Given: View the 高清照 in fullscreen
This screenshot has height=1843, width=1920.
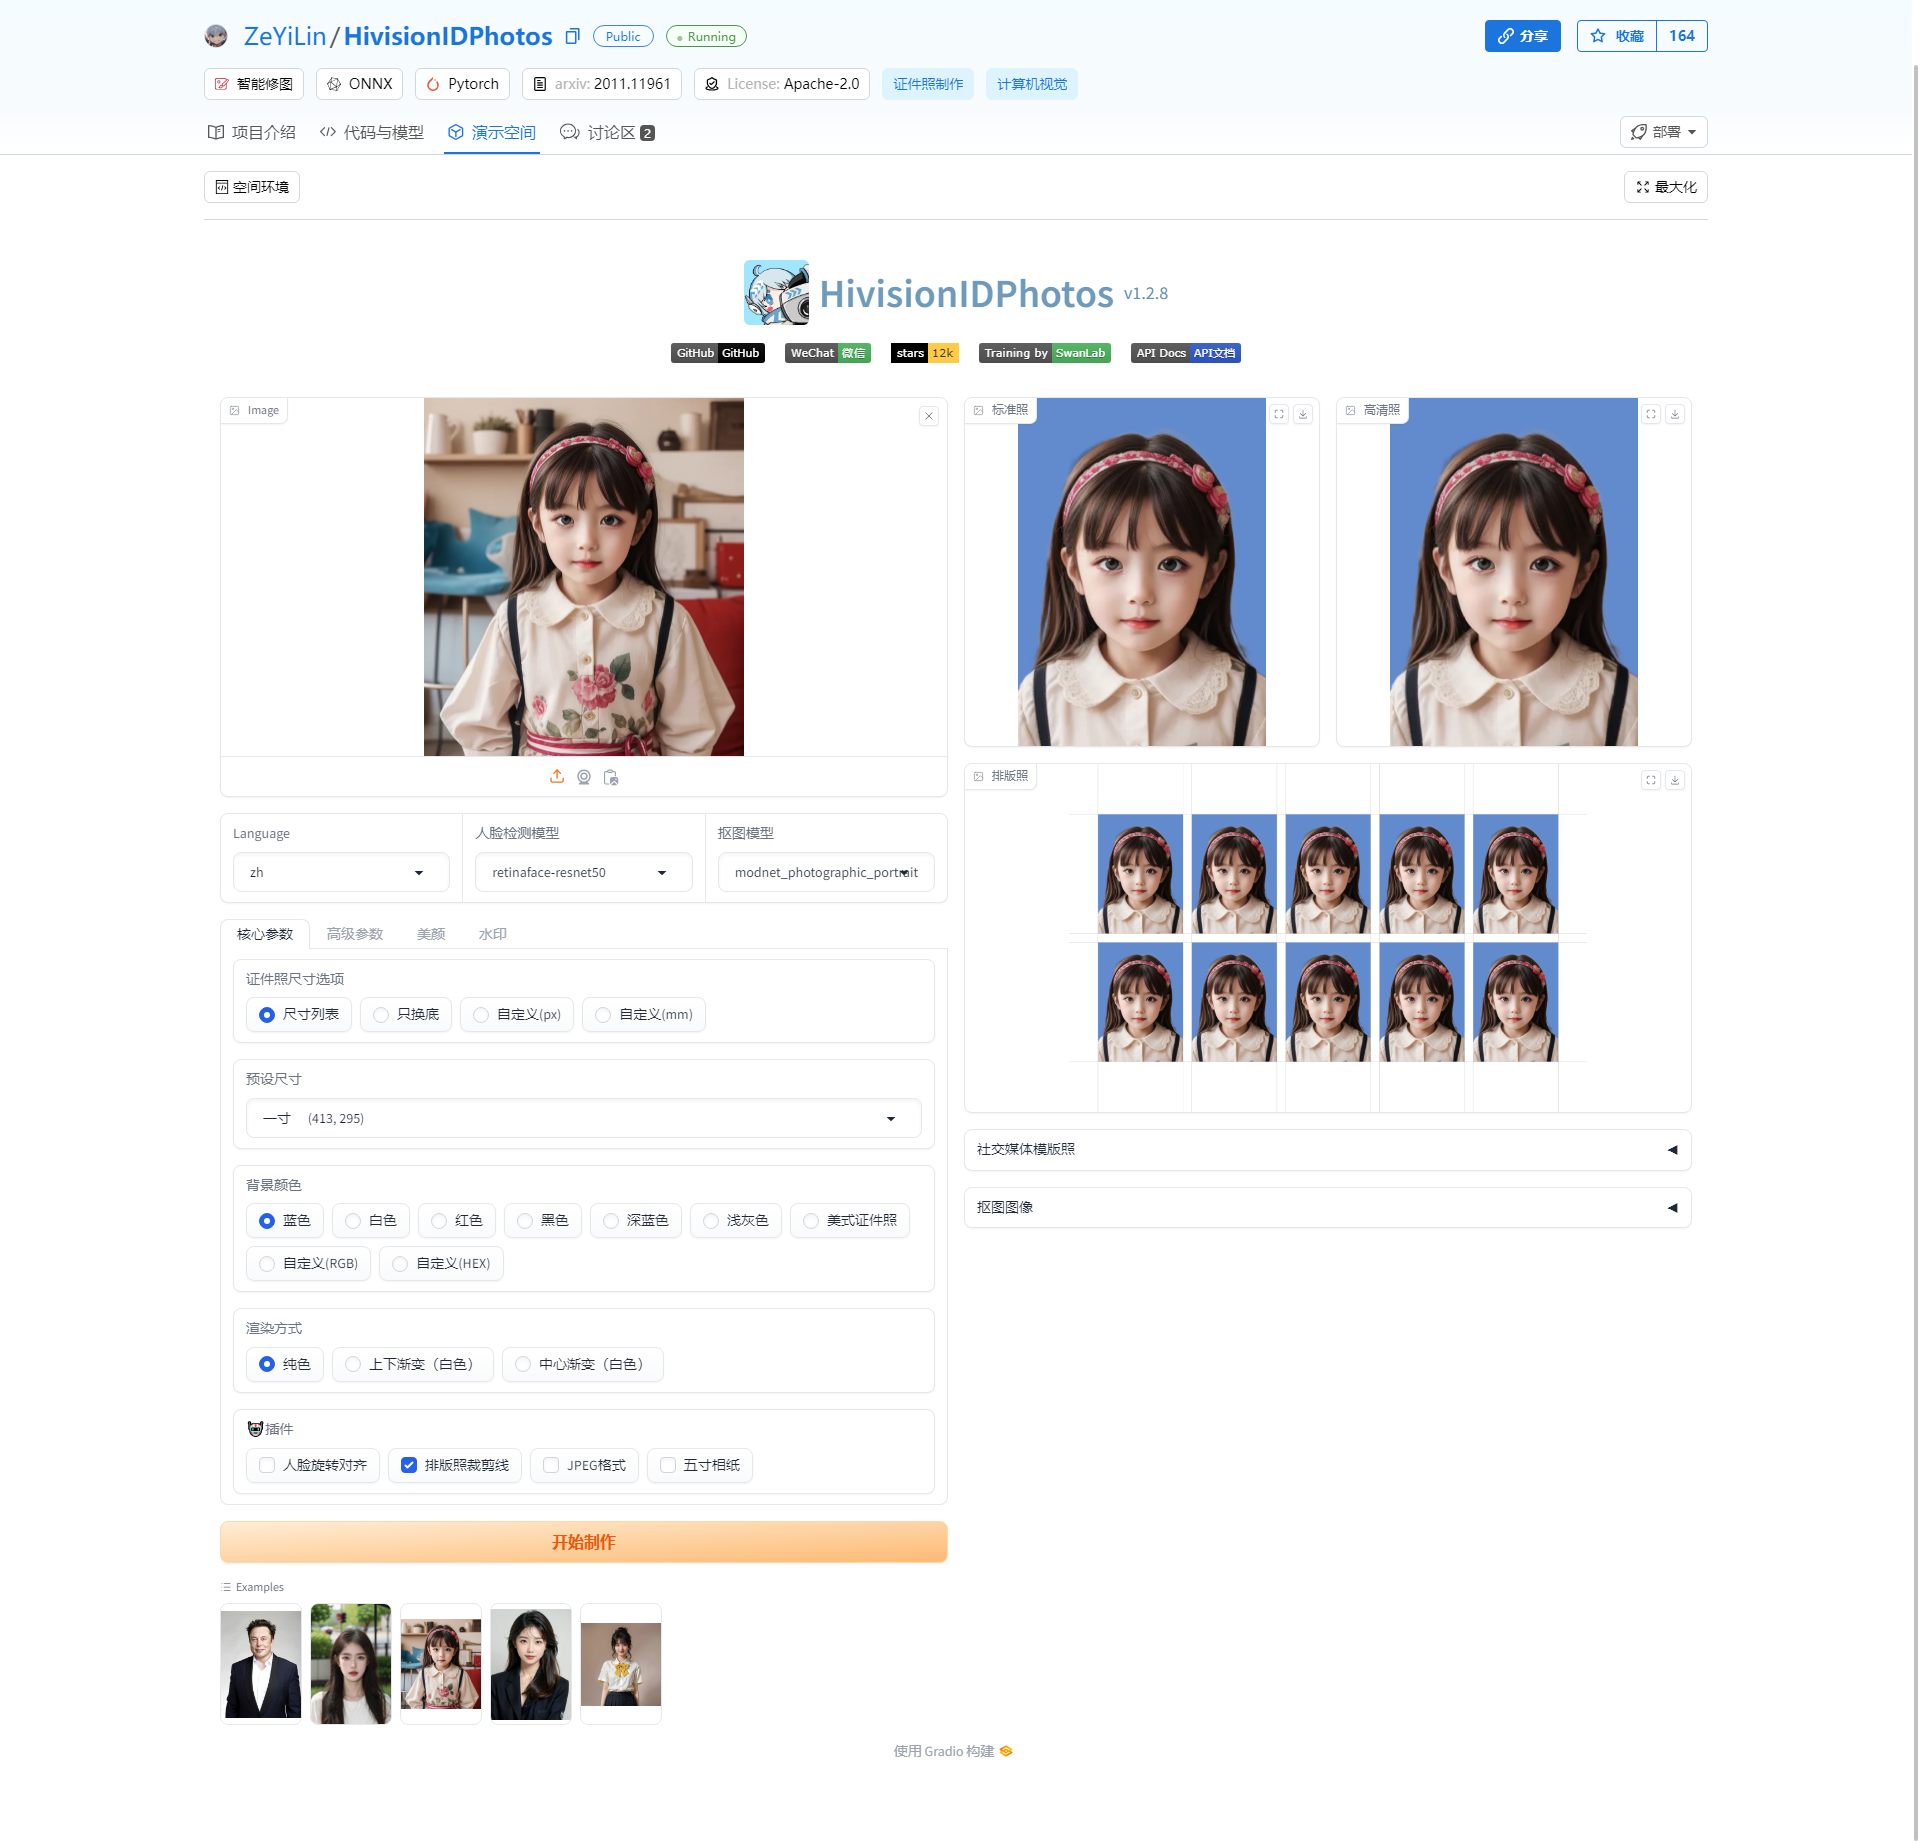Looking at the screenshot, I should click(x=1650, y=413).
